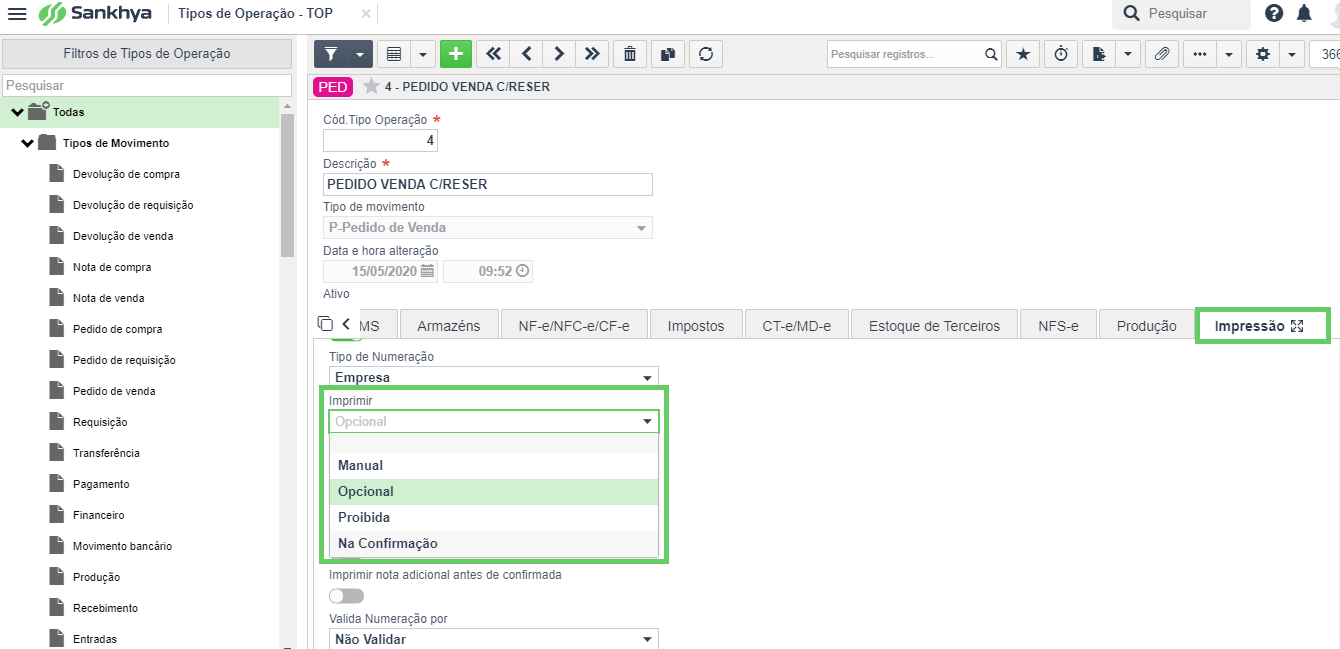1340x649 pixels.
Task: Open the Tipo de Numeração dropdown
Action: 494,377
